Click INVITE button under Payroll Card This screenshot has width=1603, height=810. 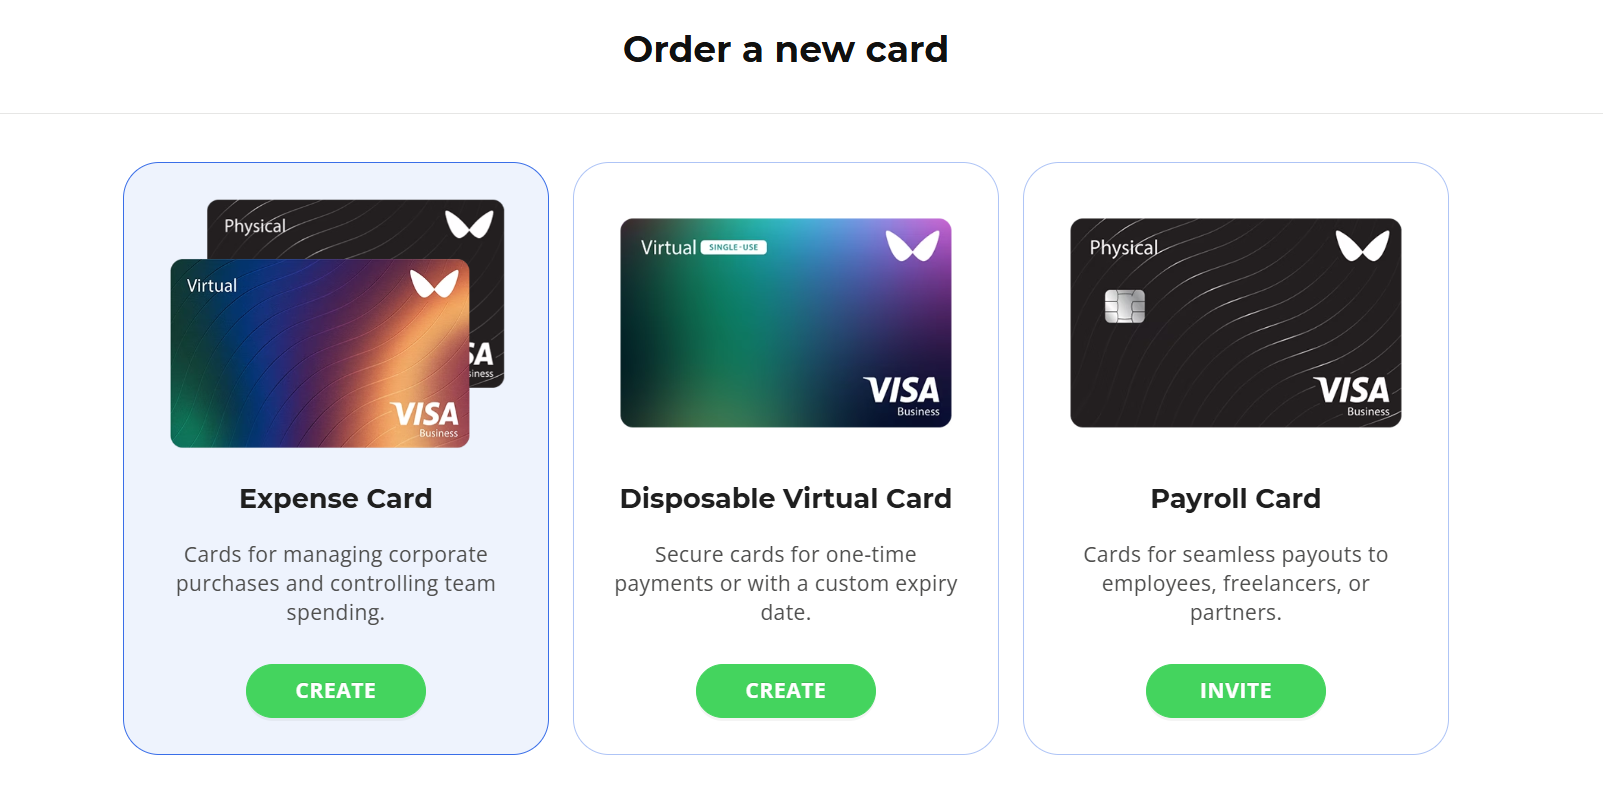(x=1236, y=691)
